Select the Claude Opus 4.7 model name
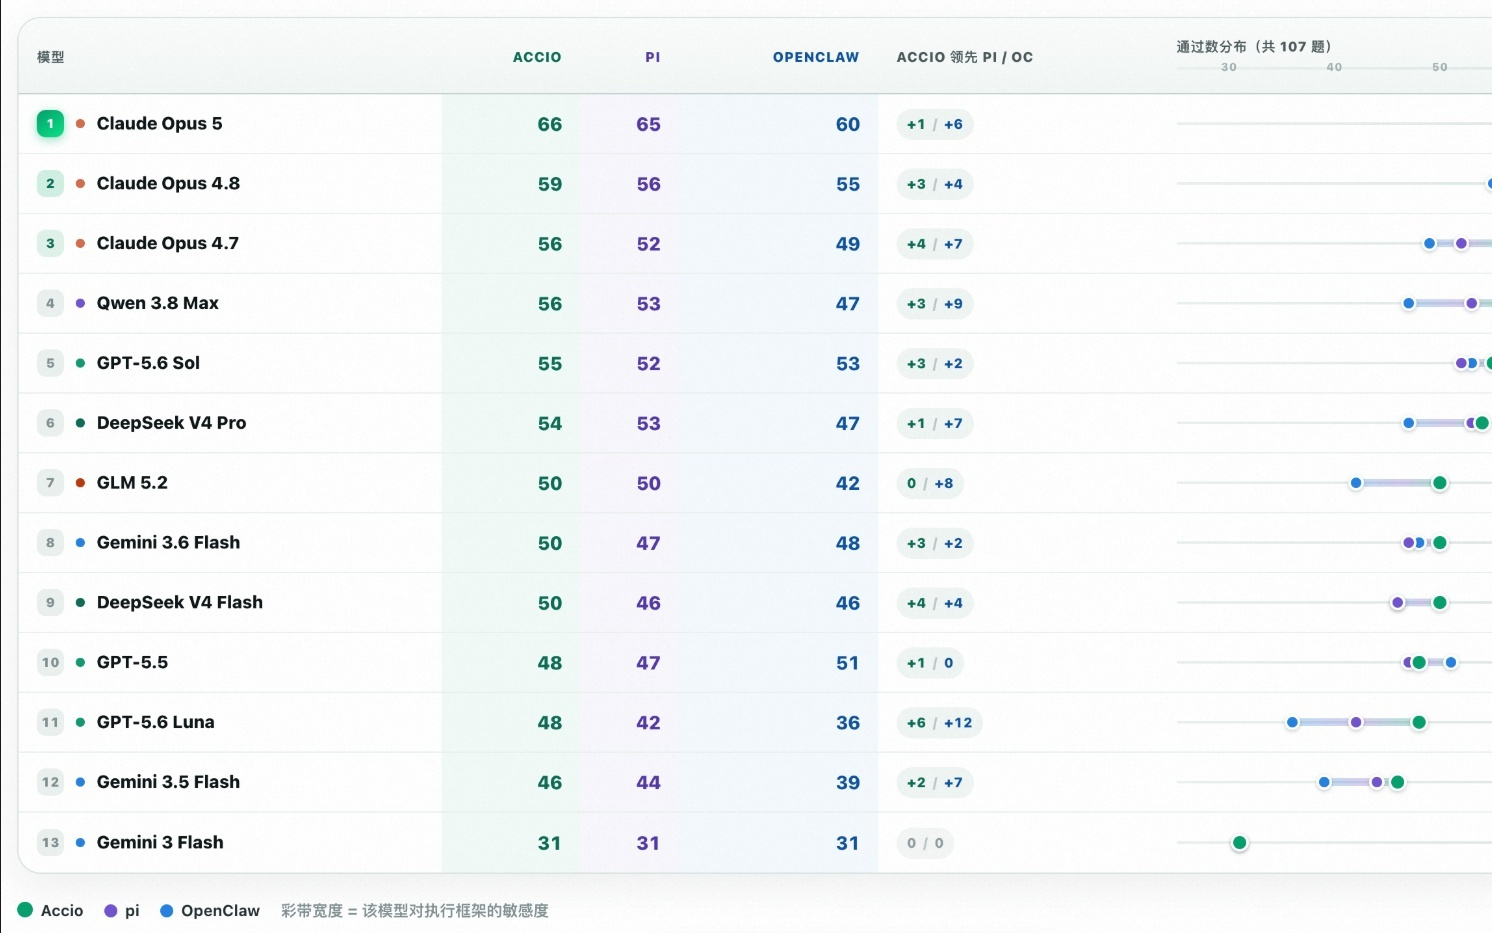This screenshot has width=1492, height=933. pyautogui.click(x=168, y=244)
